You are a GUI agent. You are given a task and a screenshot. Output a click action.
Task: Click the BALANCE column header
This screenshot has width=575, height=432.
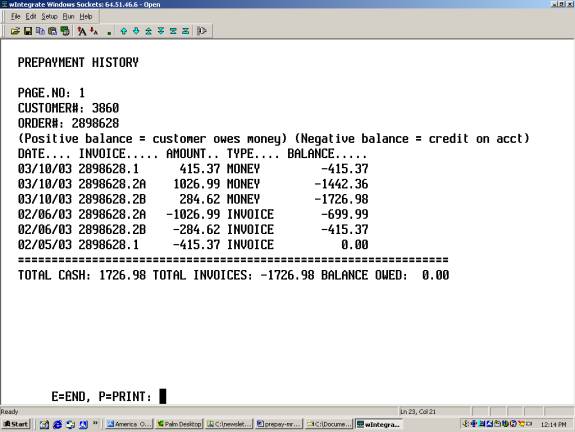[327, 154]
